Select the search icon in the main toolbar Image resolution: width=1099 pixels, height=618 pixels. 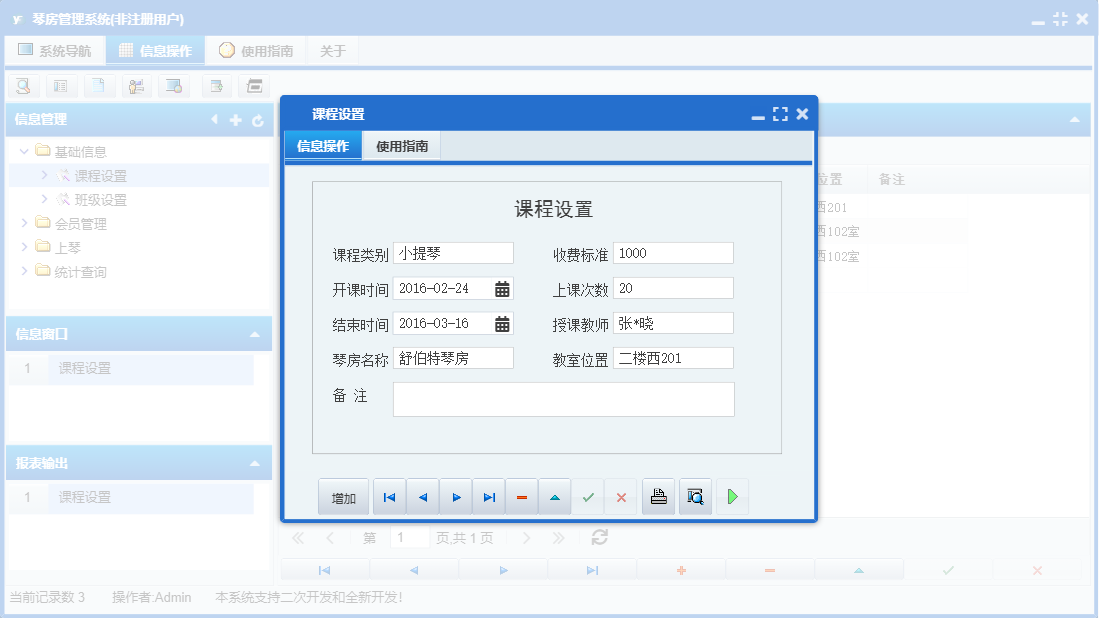[22, 86]
